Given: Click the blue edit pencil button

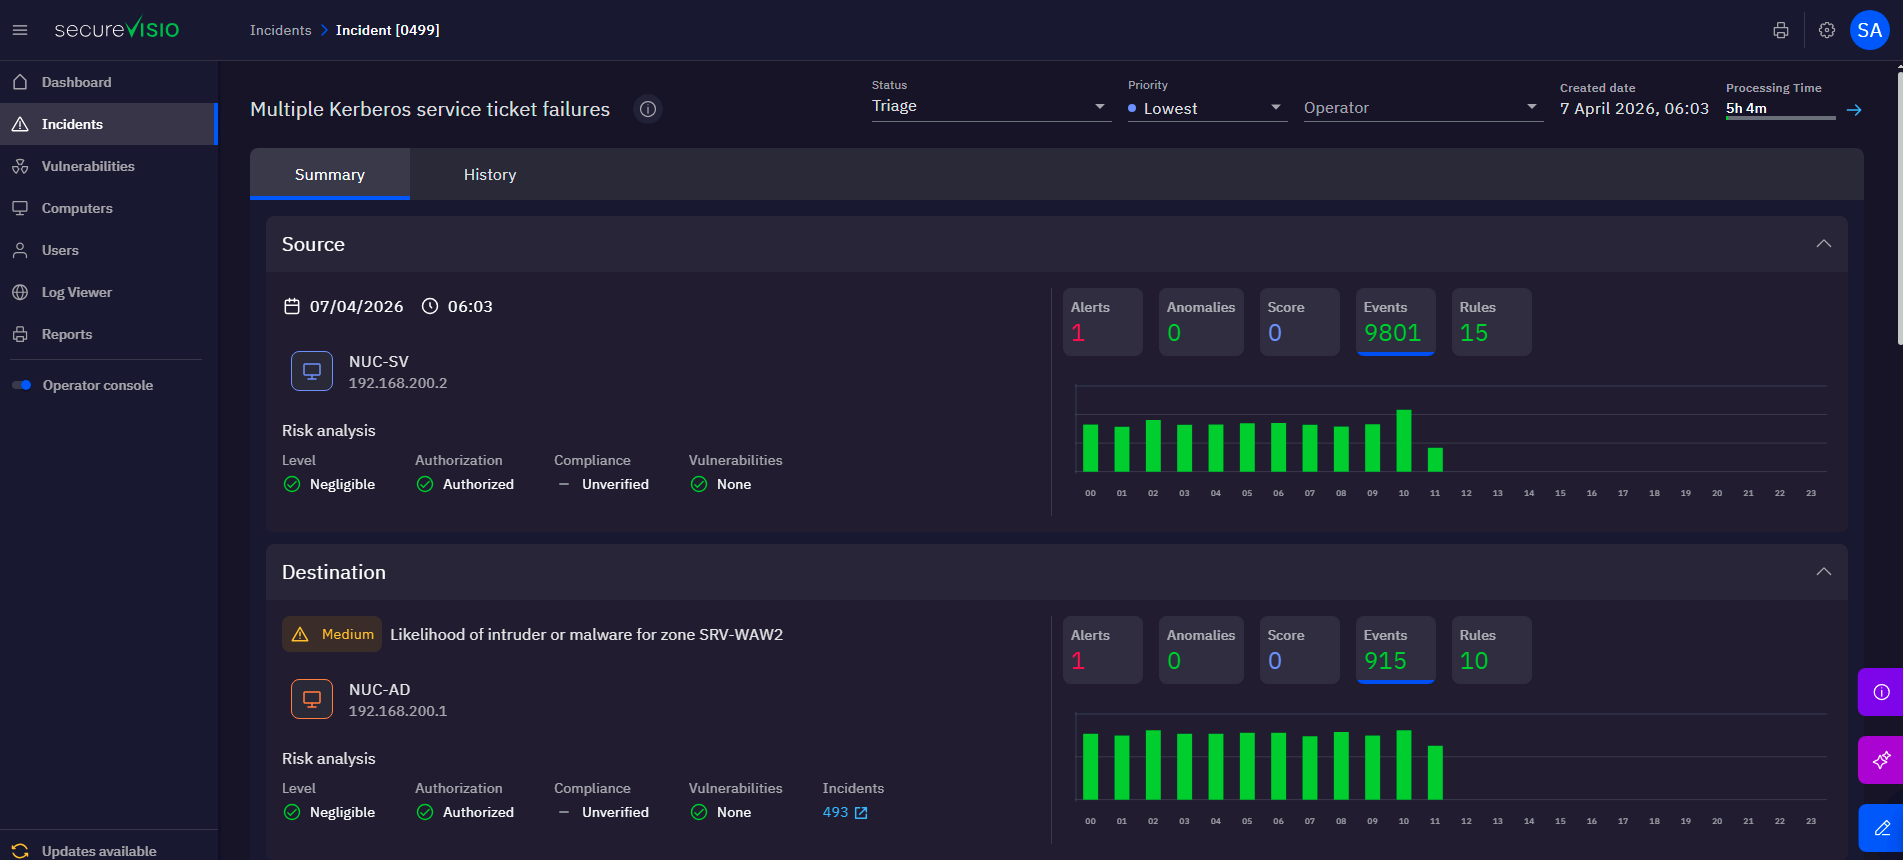Looking at the screenshot, I should point(1880,828).
